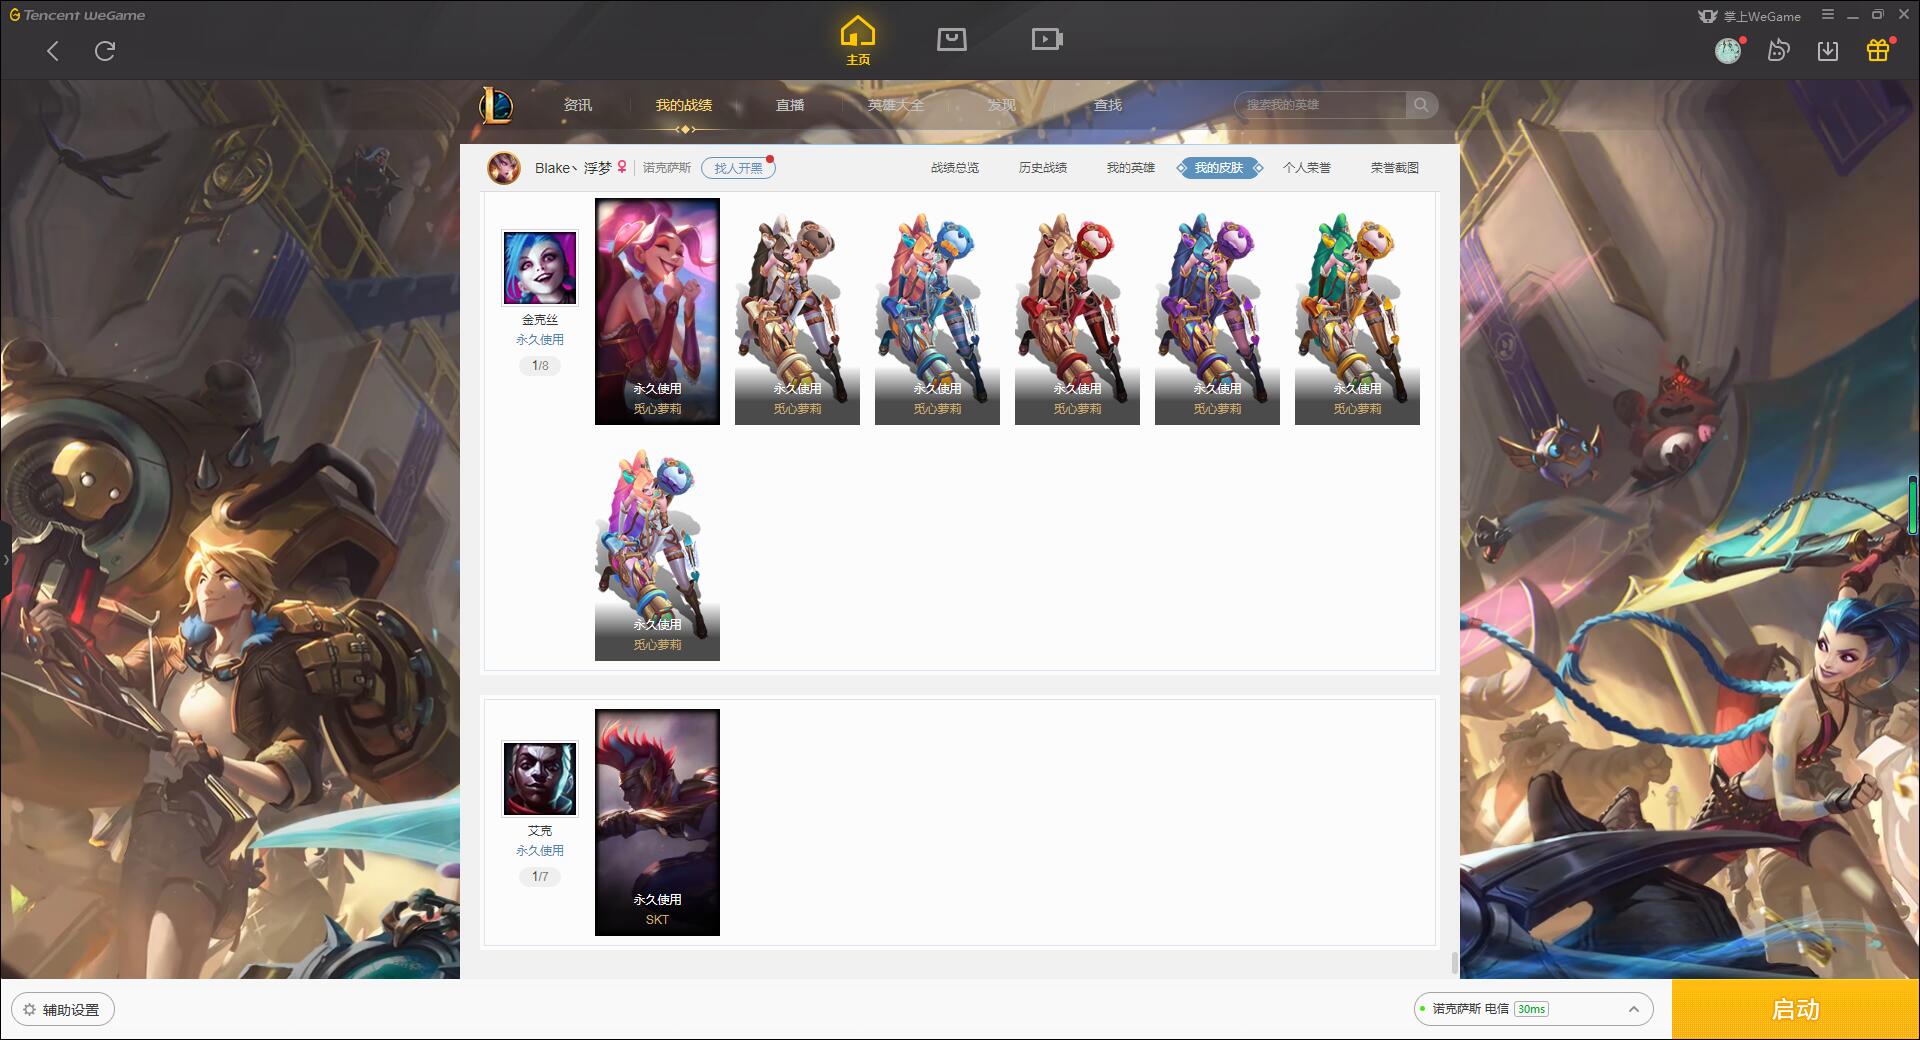Viewport: 1920px width, 1040px height.
Task: Click the Ekko champion portrait
Action: 540,778
